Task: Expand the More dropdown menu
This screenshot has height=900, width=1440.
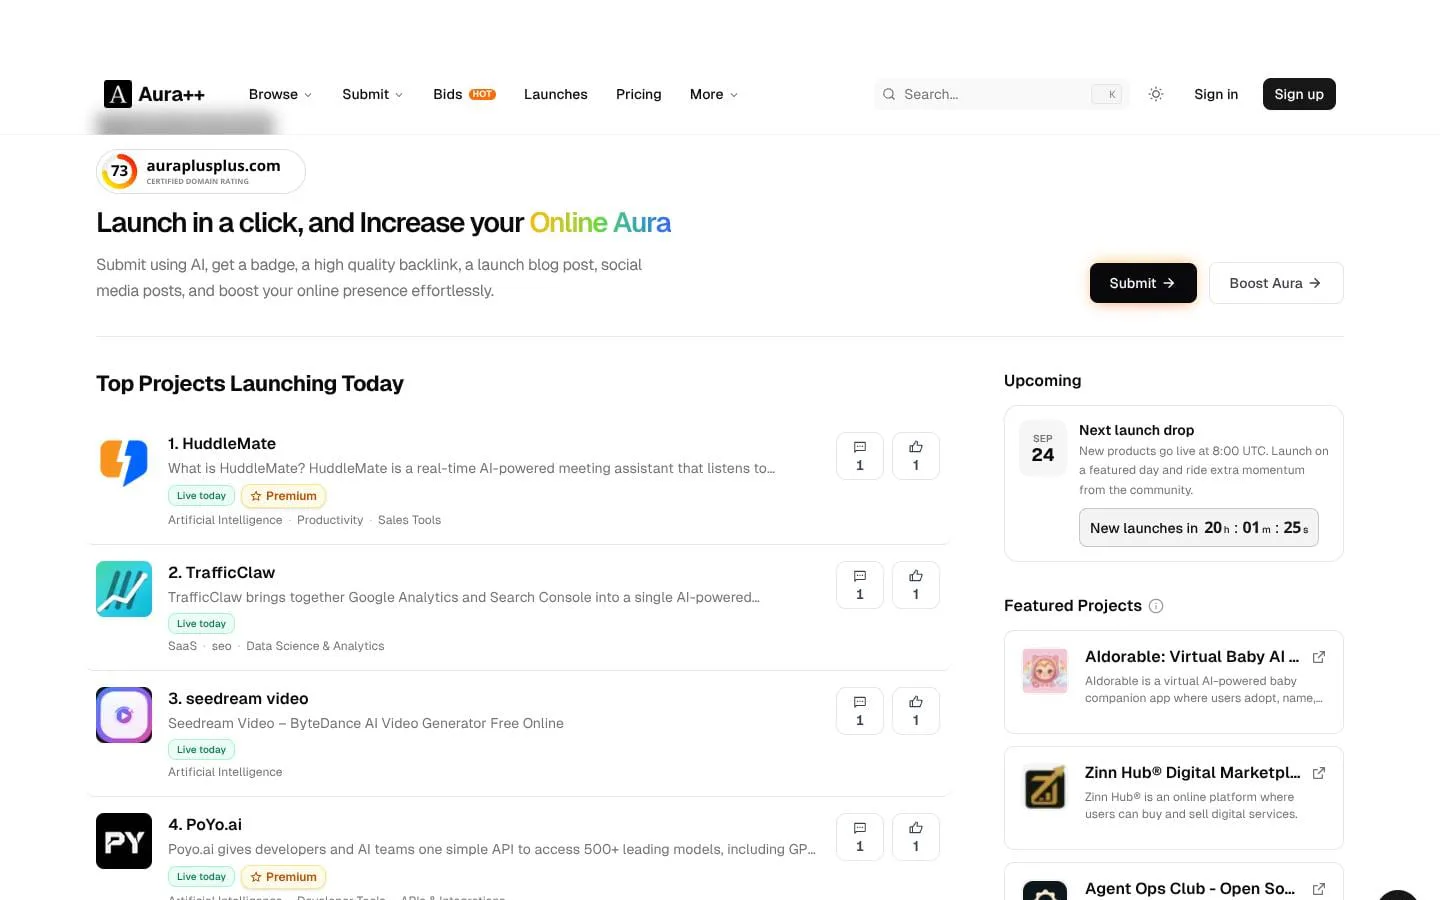Action: 714,94
